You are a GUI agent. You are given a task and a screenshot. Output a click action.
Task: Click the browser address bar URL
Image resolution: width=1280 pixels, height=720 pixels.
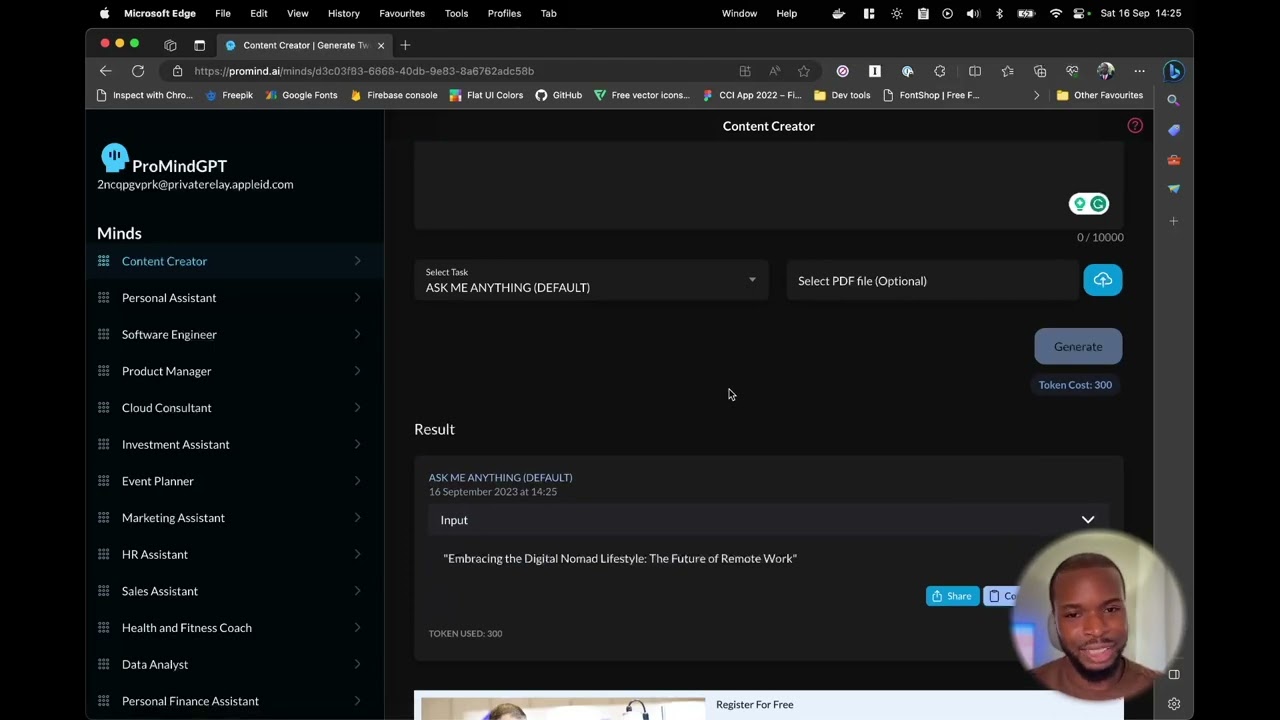(364, 71)
